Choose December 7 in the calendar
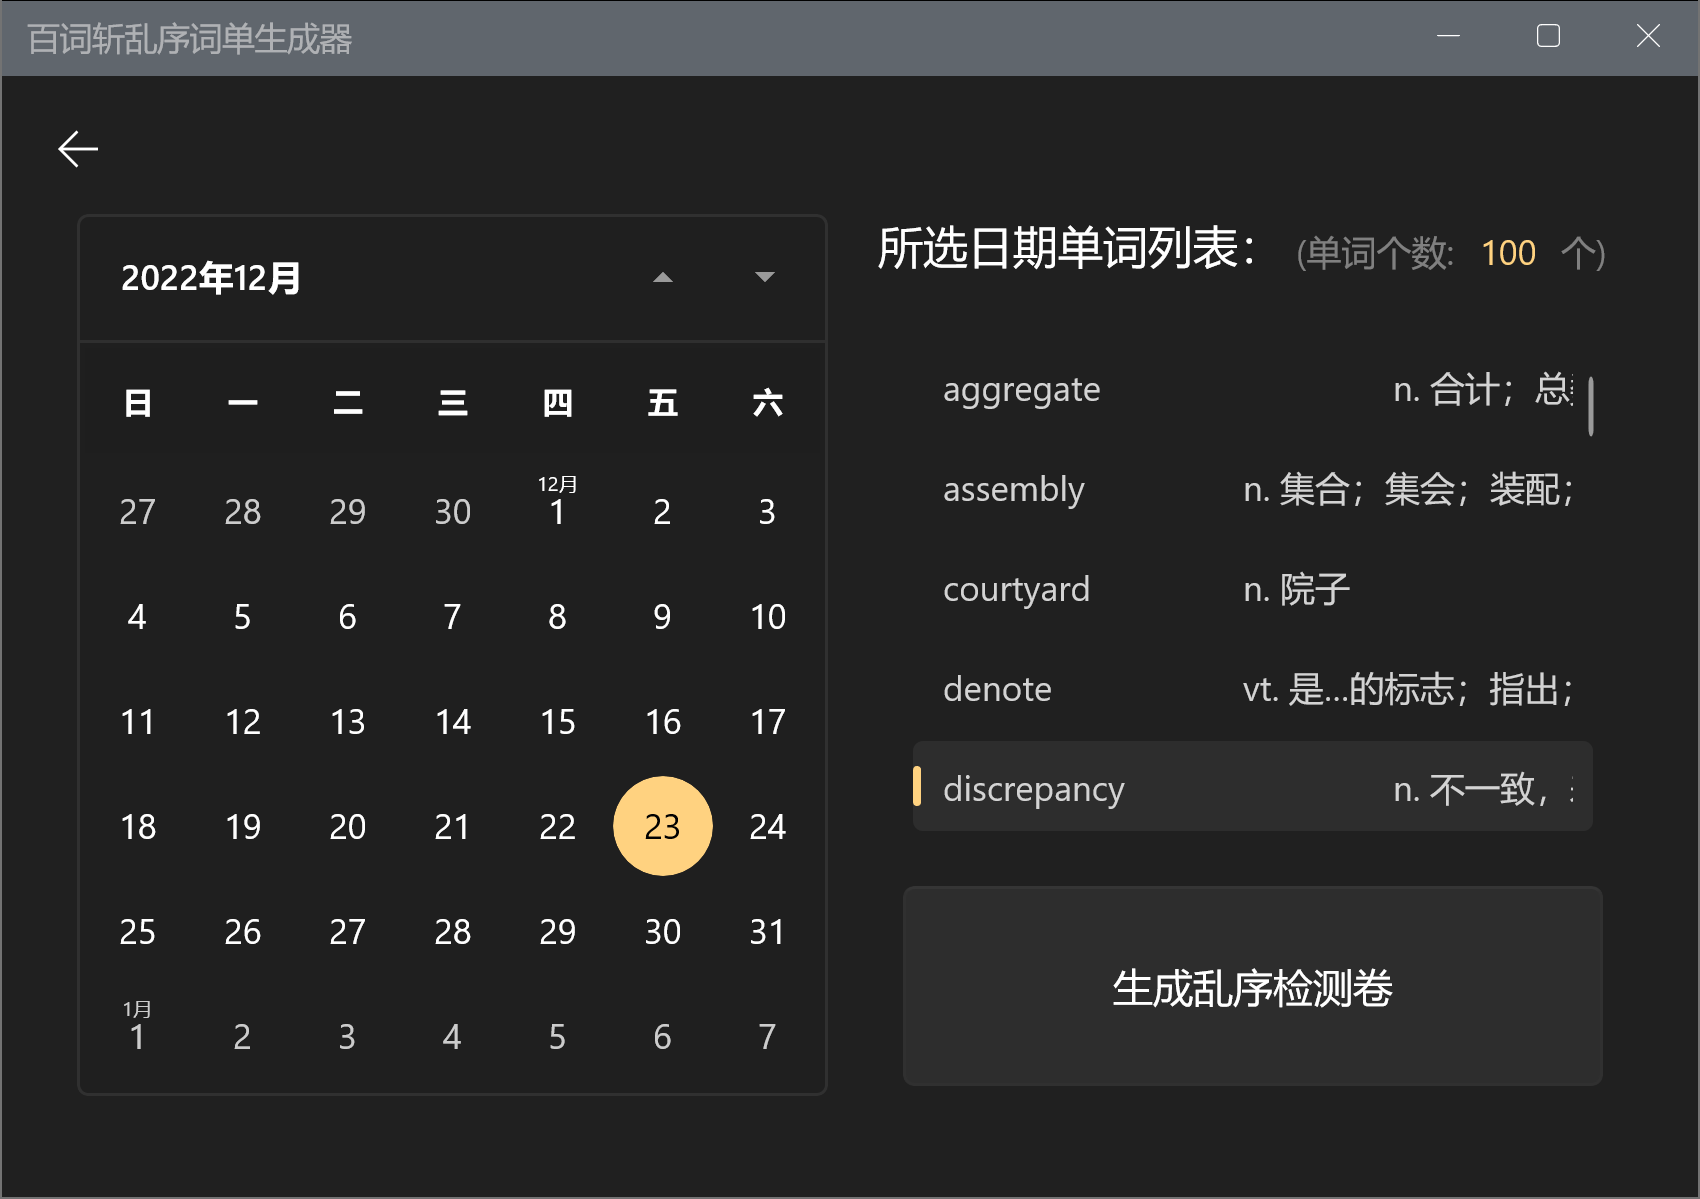 coord(452,616)
